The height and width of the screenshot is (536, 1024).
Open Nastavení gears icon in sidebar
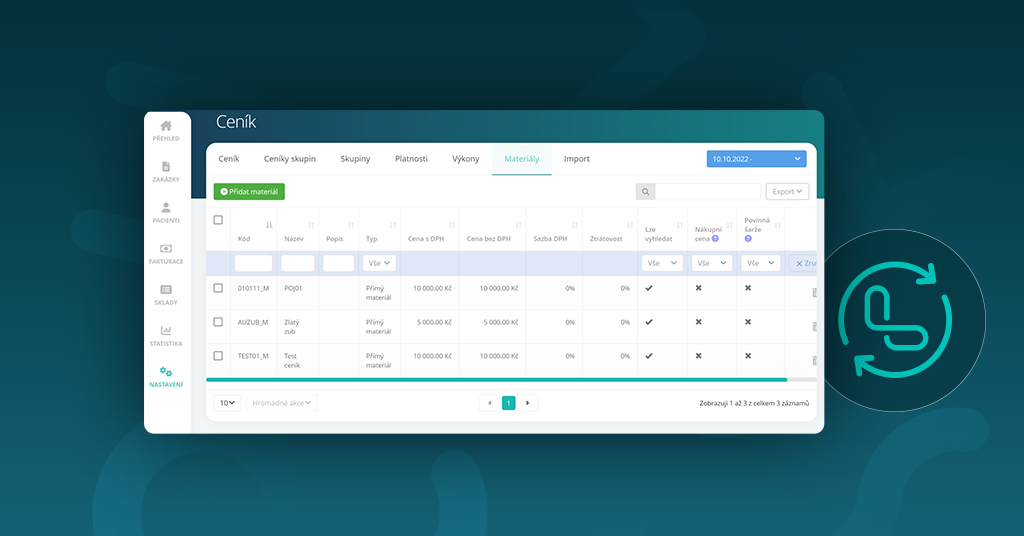tap(166, 371)
